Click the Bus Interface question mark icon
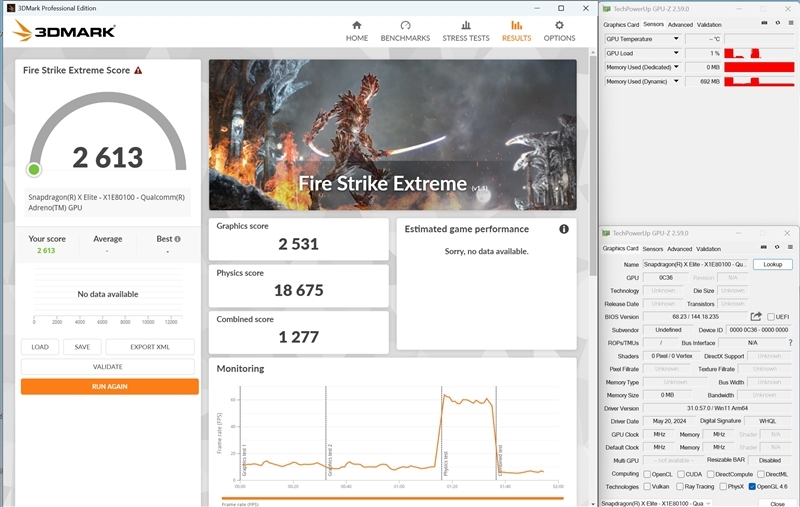 tap(790, 342)
